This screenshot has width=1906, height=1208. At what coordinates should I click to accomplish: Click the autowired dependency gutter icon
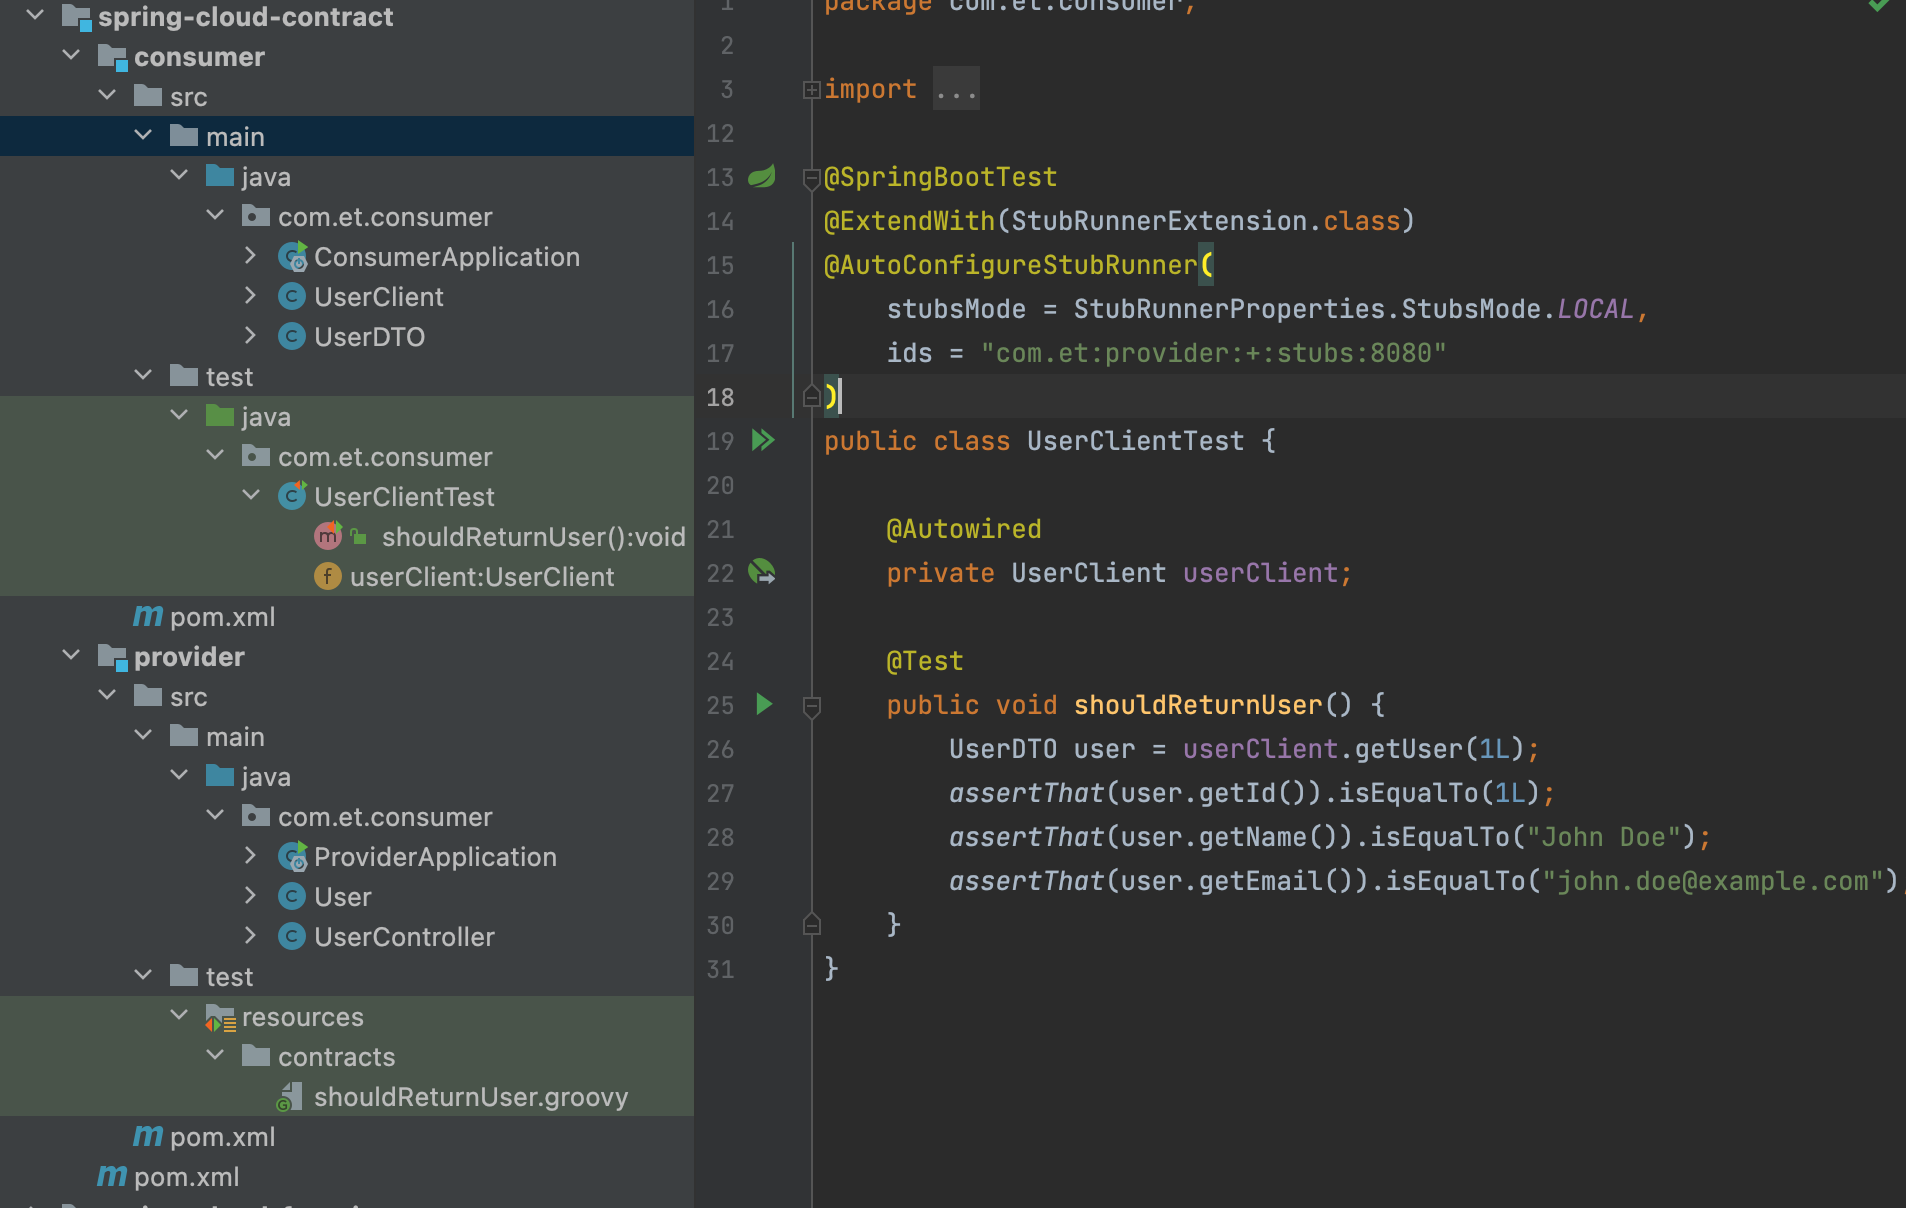[x=762, y=572]
